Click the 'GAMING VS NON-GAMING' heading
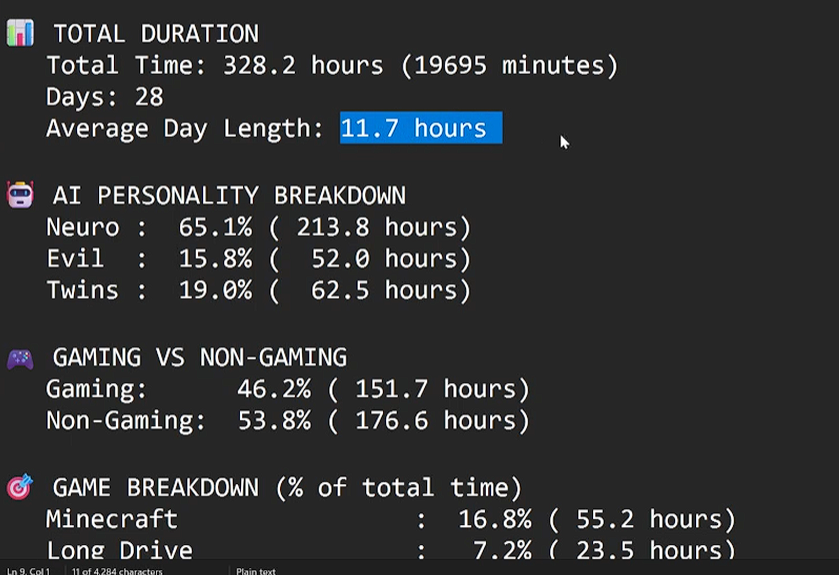This screenshot has width=839, height=575. coord(200,357)
